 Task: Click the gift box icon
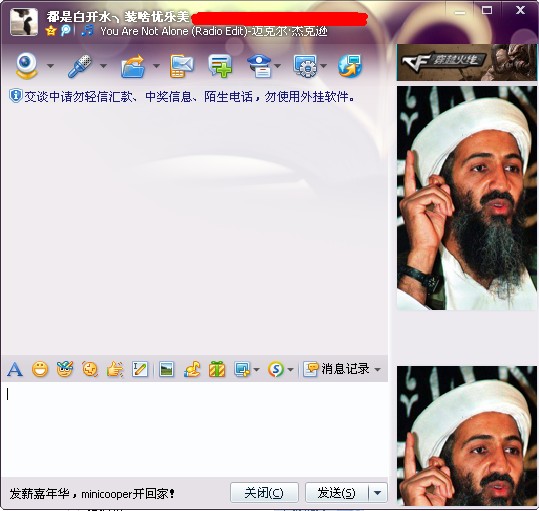tap(217, 369)
